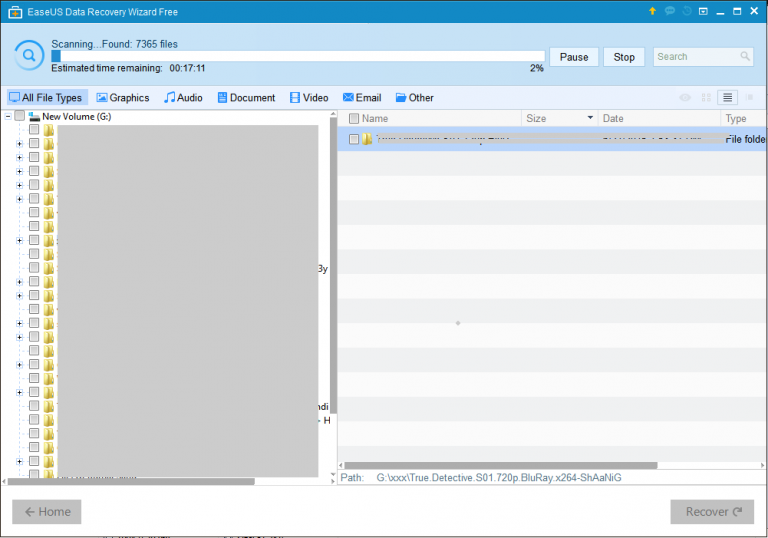The height and width of the screenshot is (538, 768).
Task: Click the folder icon in the file list row
Action: point(367,139)
